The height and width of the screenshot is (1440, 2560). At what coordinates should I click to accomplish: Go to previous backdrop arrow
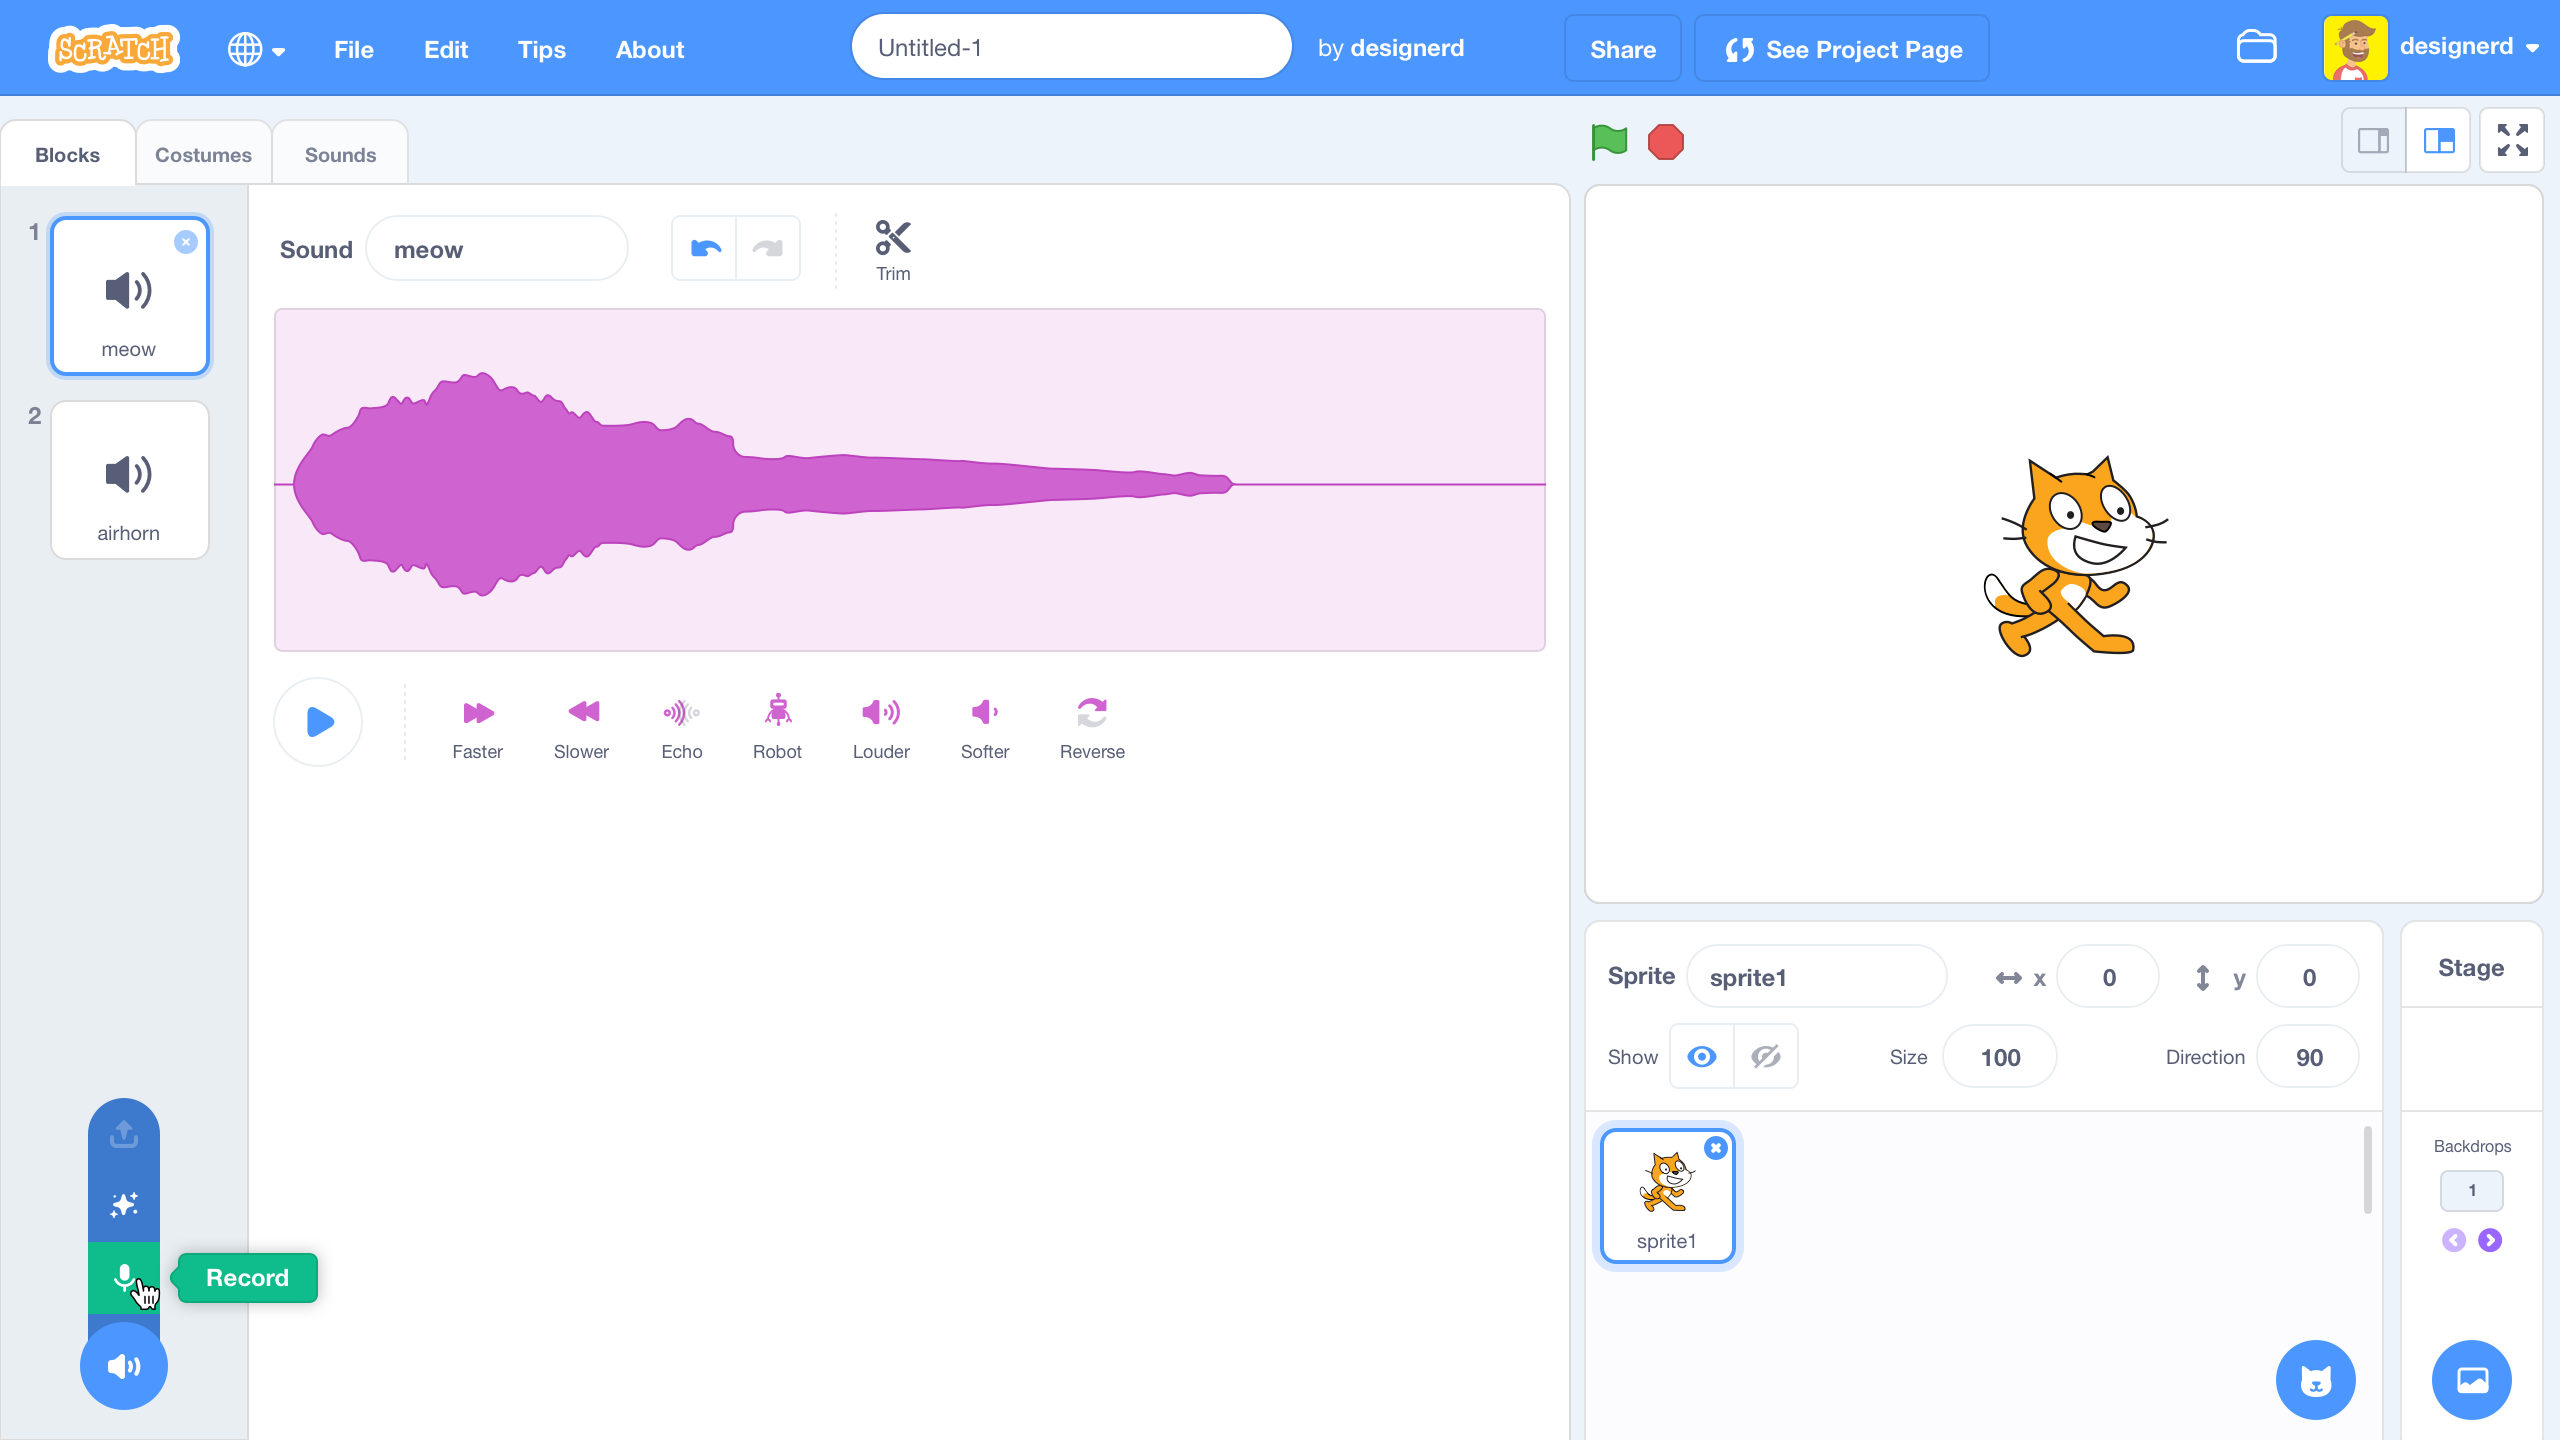click(2454, 1240)
